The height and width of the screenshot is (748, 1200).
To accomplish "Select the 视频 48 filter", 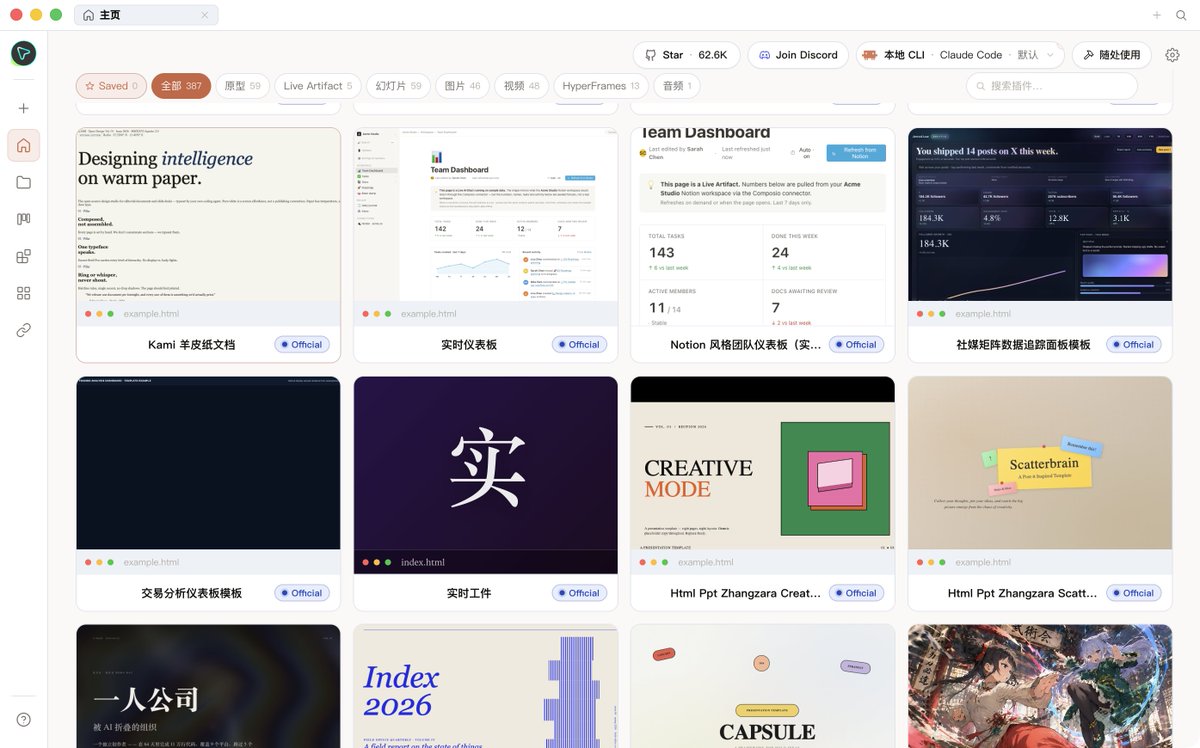I will (x=522, y=86).
